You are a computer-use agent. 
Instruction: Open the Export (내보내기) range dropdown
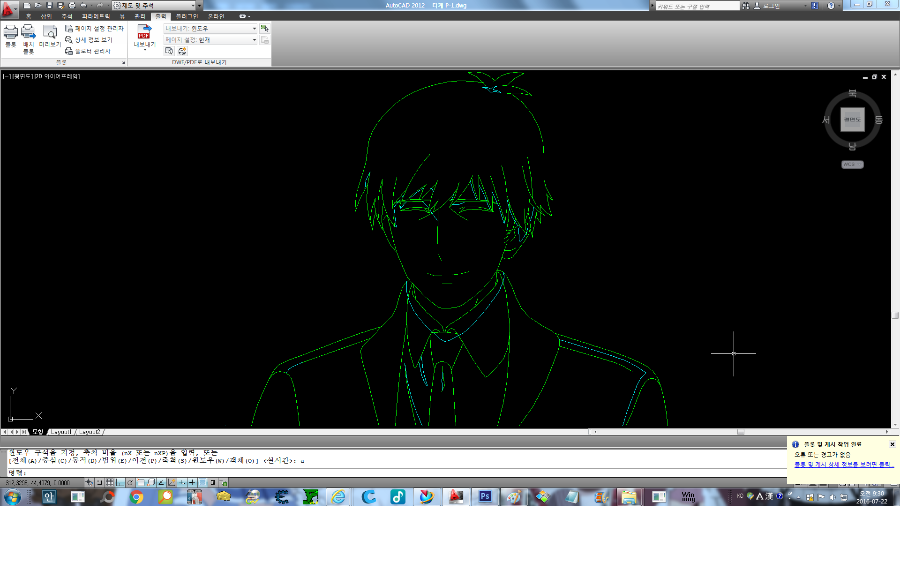(x=254, y=29)
